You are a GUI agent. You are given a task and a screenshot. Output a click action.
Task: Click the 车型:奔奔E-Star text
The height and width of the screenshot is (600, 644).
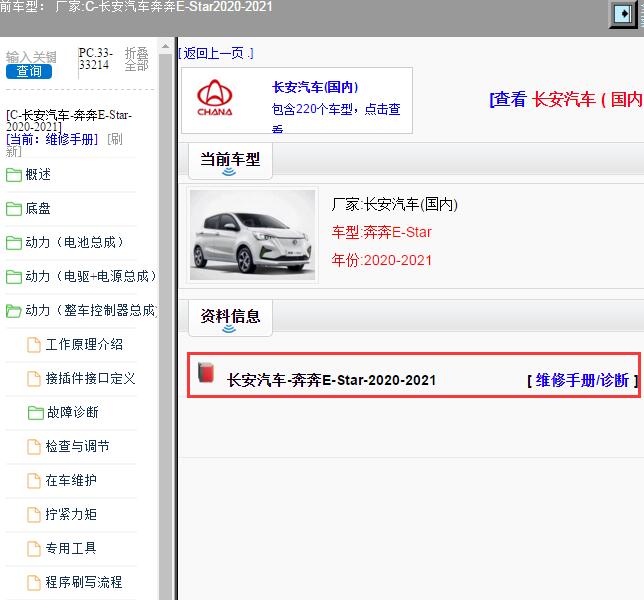[x=382, y=232]
